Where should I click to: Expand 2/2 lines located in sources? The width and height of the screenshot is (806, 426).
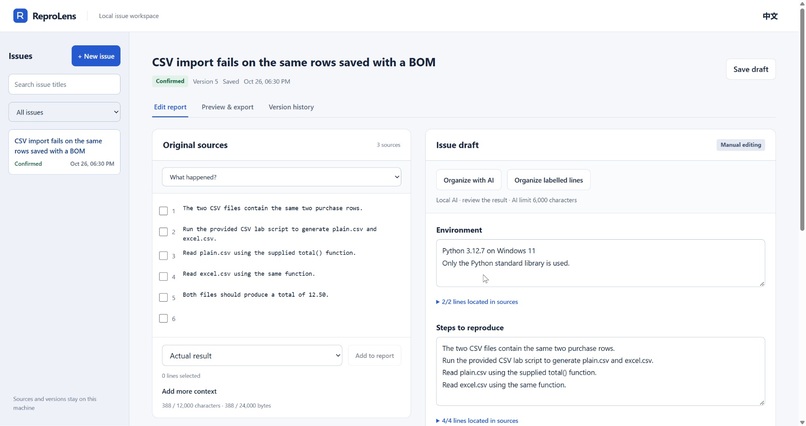[x=477, y=302]
